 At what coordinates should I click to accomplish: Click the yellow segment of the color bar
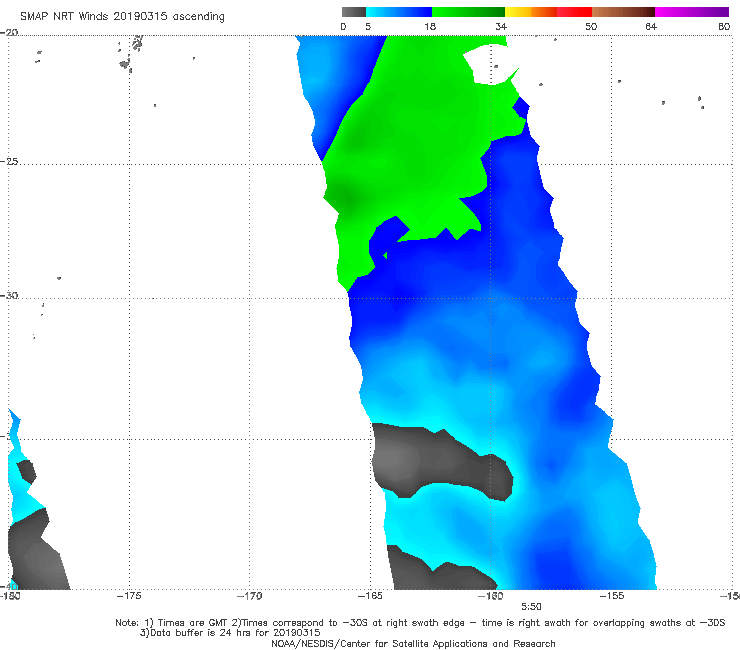click(x=518, y=12)
